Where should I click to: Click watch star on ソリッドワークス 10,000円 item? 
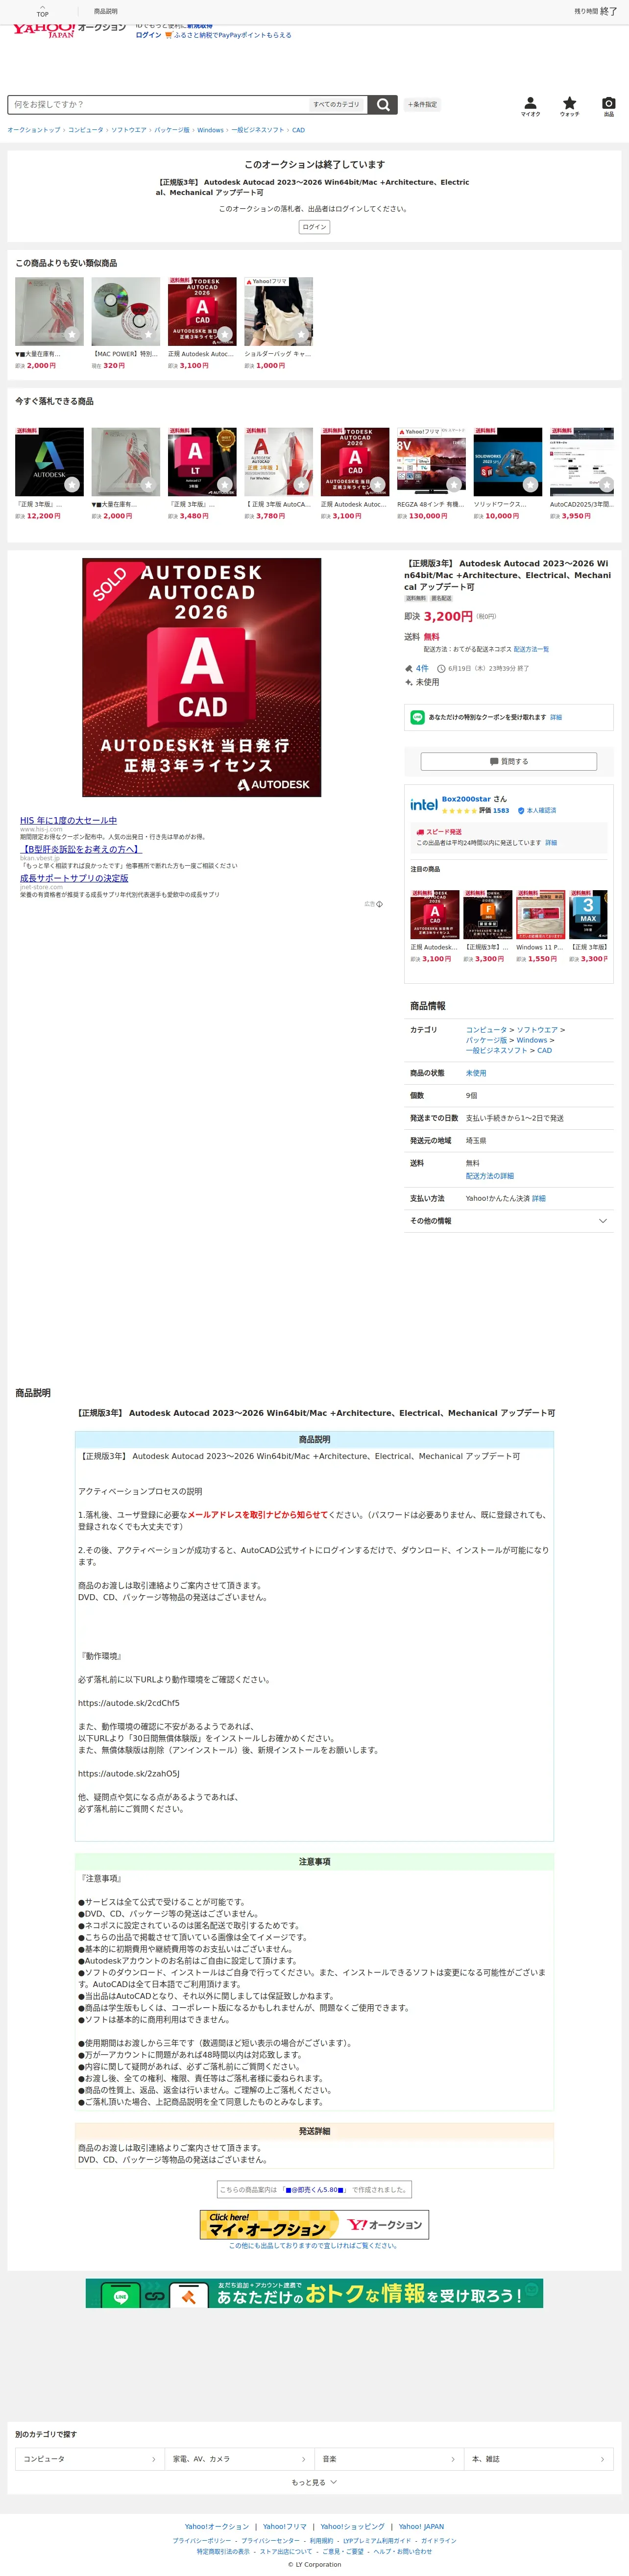click(531, 484)
